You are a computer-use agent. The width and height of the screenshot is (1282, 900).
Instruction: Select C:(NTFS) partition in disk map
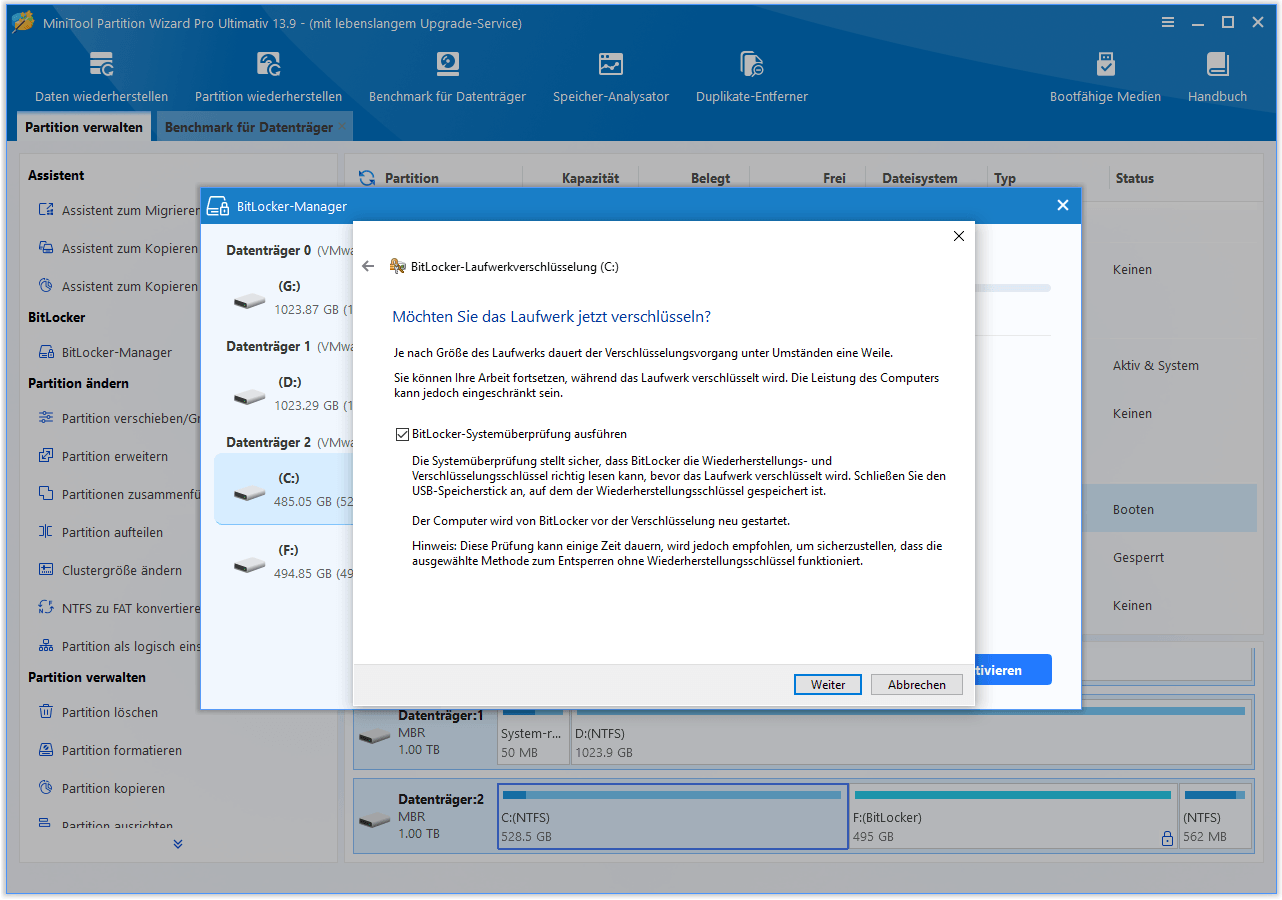pos(673,817)
